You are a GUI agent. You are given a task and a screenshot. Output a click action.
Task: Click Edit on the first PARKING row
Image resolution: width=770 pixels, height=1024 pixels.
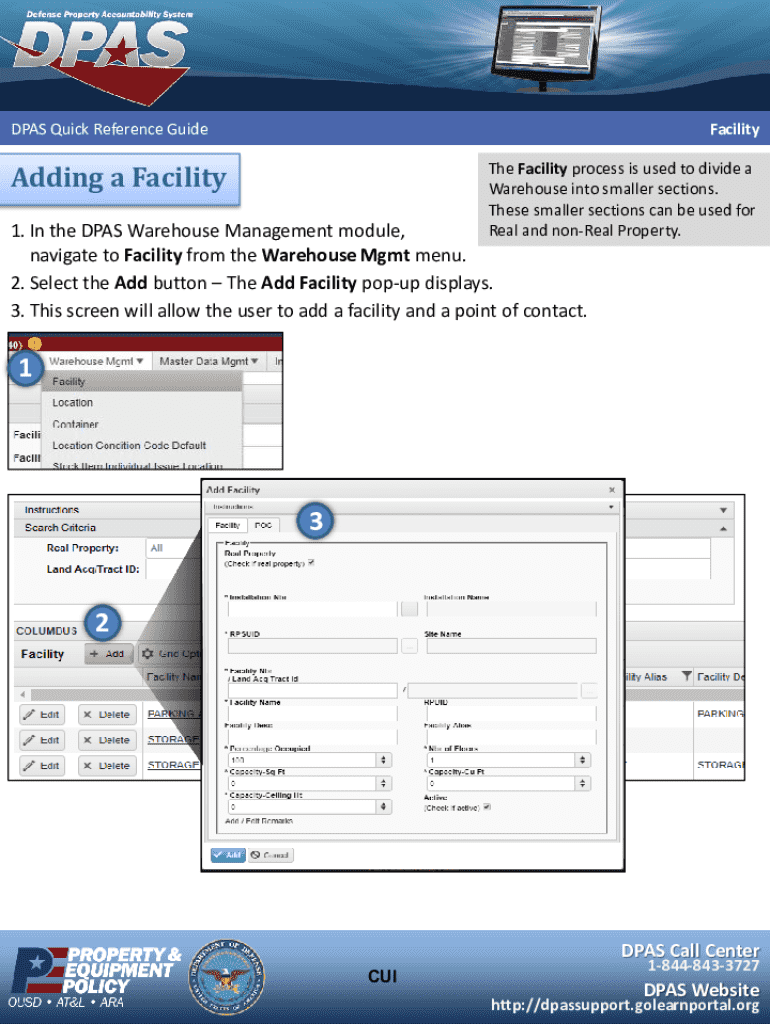(41, 715)
